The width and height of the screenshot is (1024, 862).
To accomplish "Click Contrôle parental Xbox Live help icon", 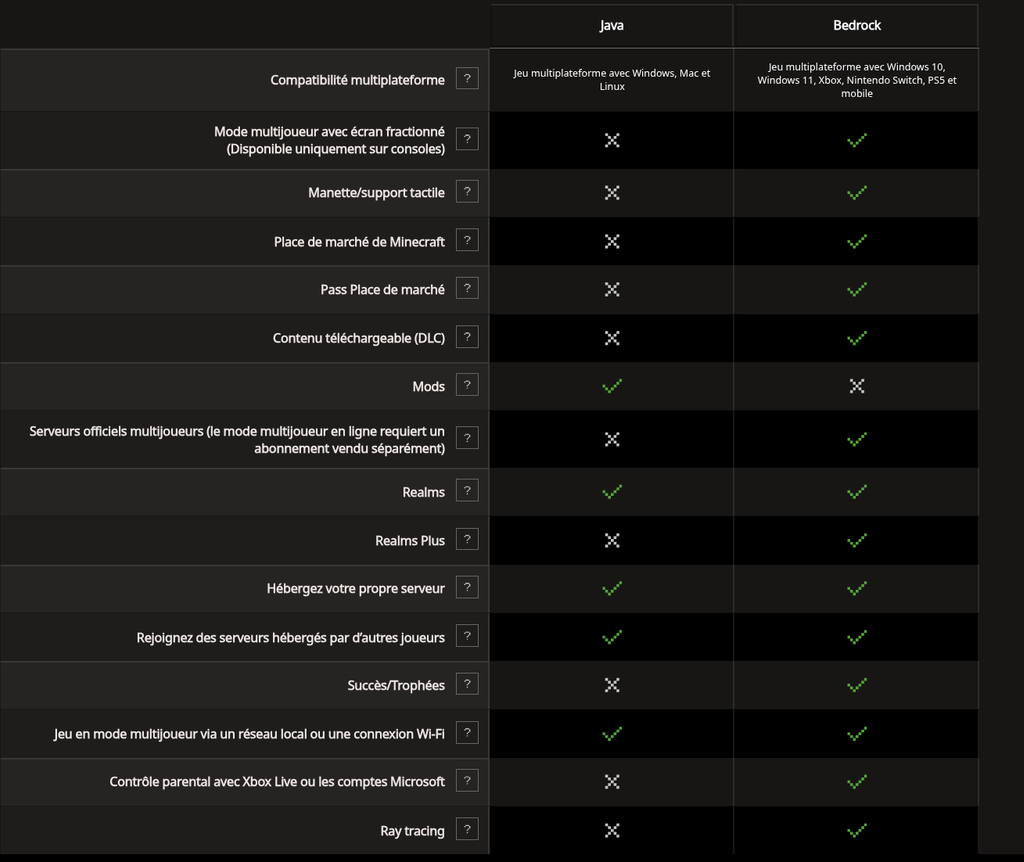I will coord(467,781).
